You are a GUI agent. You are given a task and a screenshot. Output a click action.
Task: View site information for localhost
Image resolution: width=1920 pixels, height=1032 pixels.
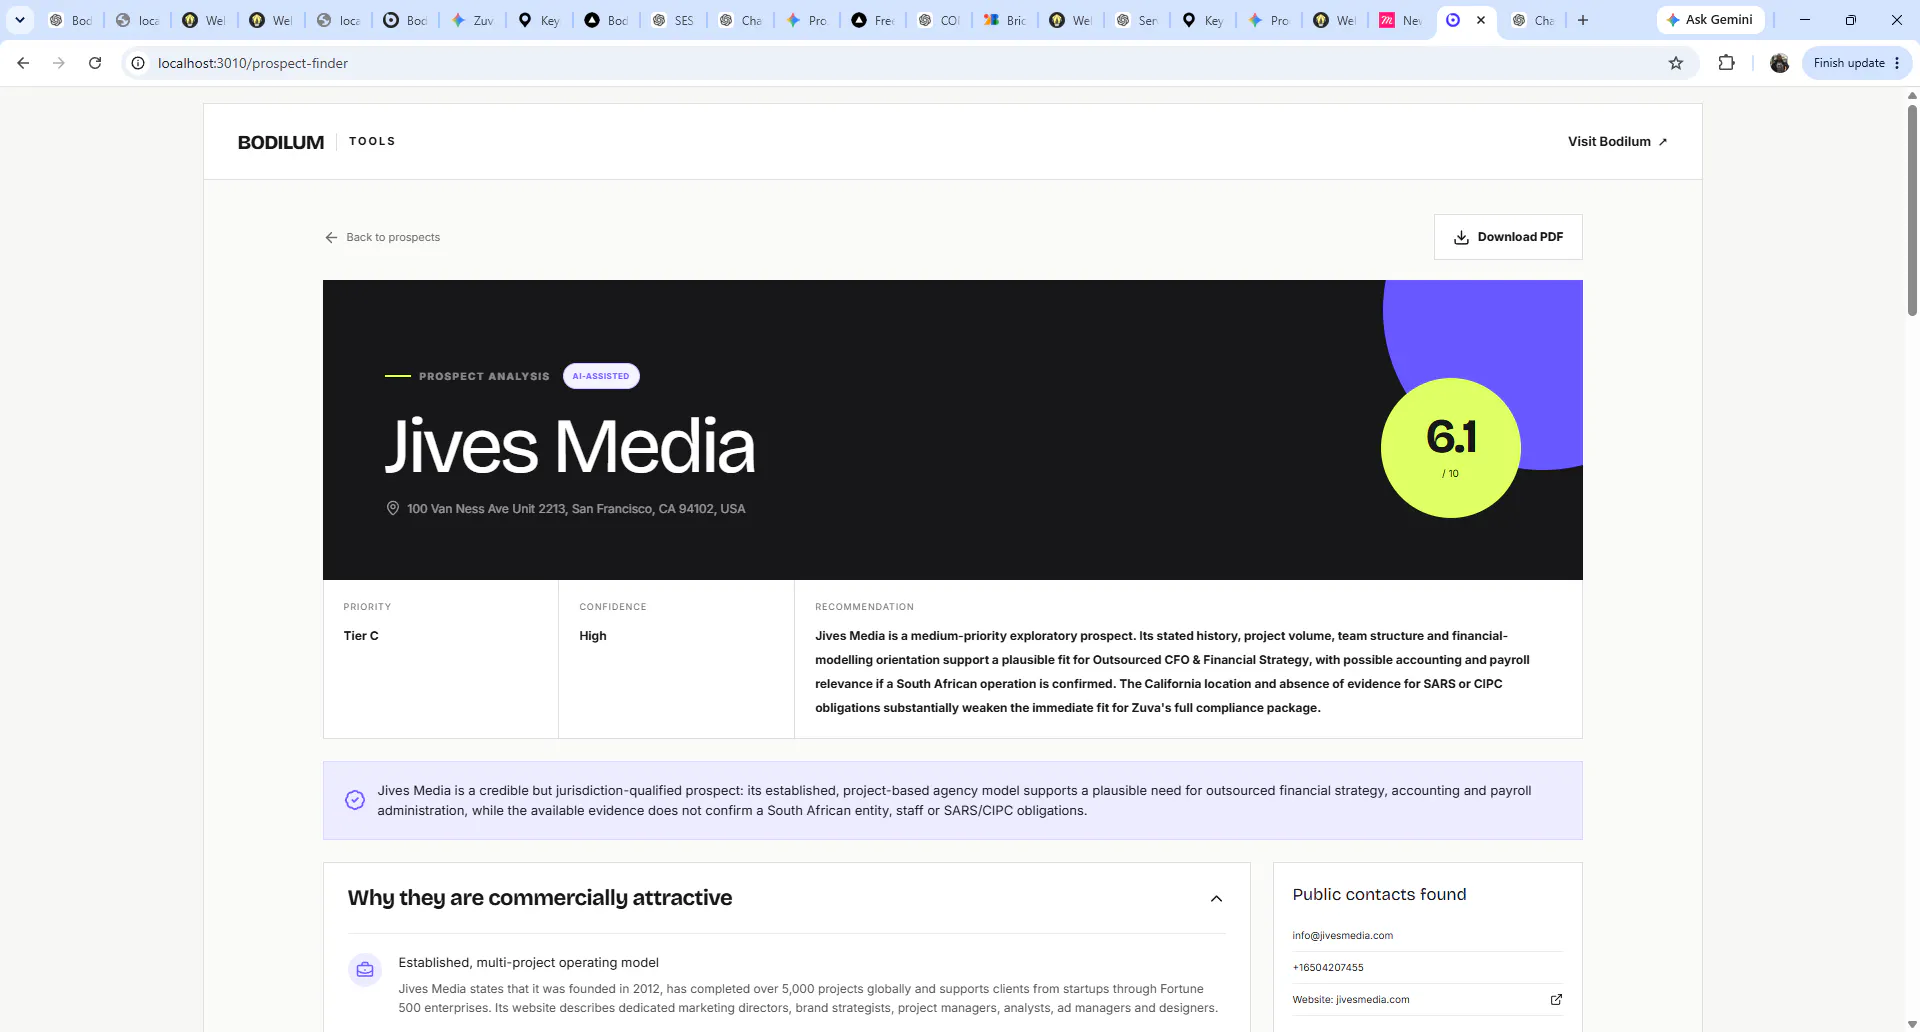coord(138,63)
